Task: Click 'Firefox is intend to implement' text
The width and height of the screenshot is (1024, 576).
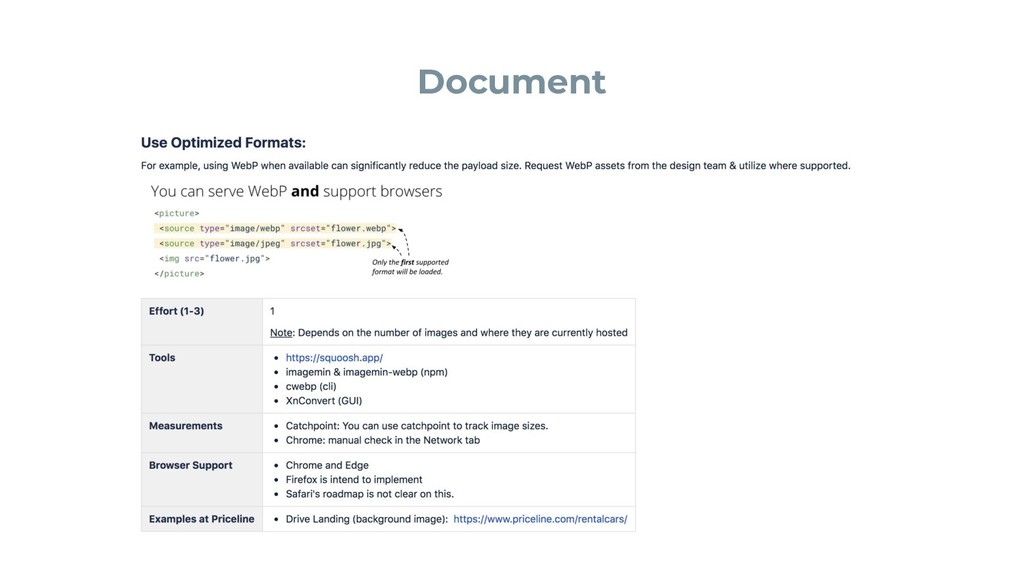Action: point(354,480)
